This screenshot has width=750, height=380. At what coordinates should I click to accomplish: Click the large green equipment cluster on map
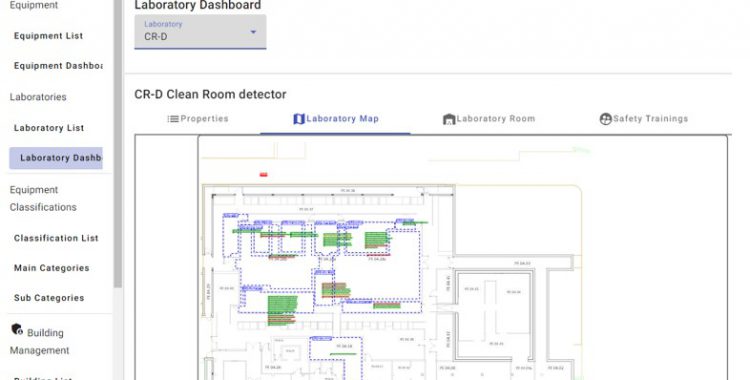[282, 310]
